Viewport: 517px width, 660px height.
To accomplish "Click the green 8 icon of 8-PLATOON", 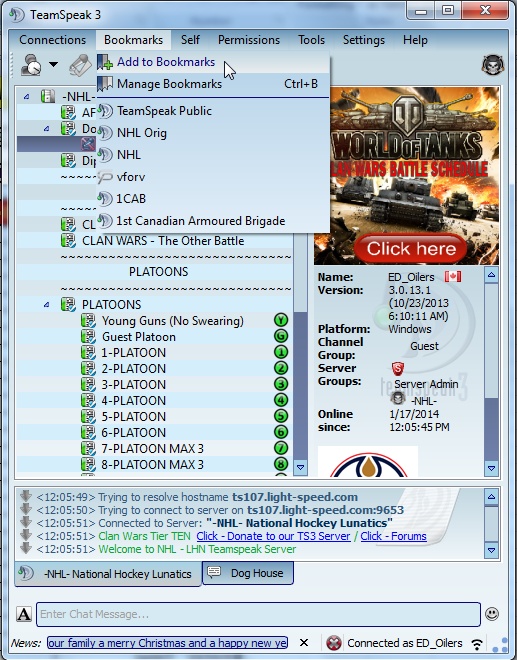I will tap(281, 464).
